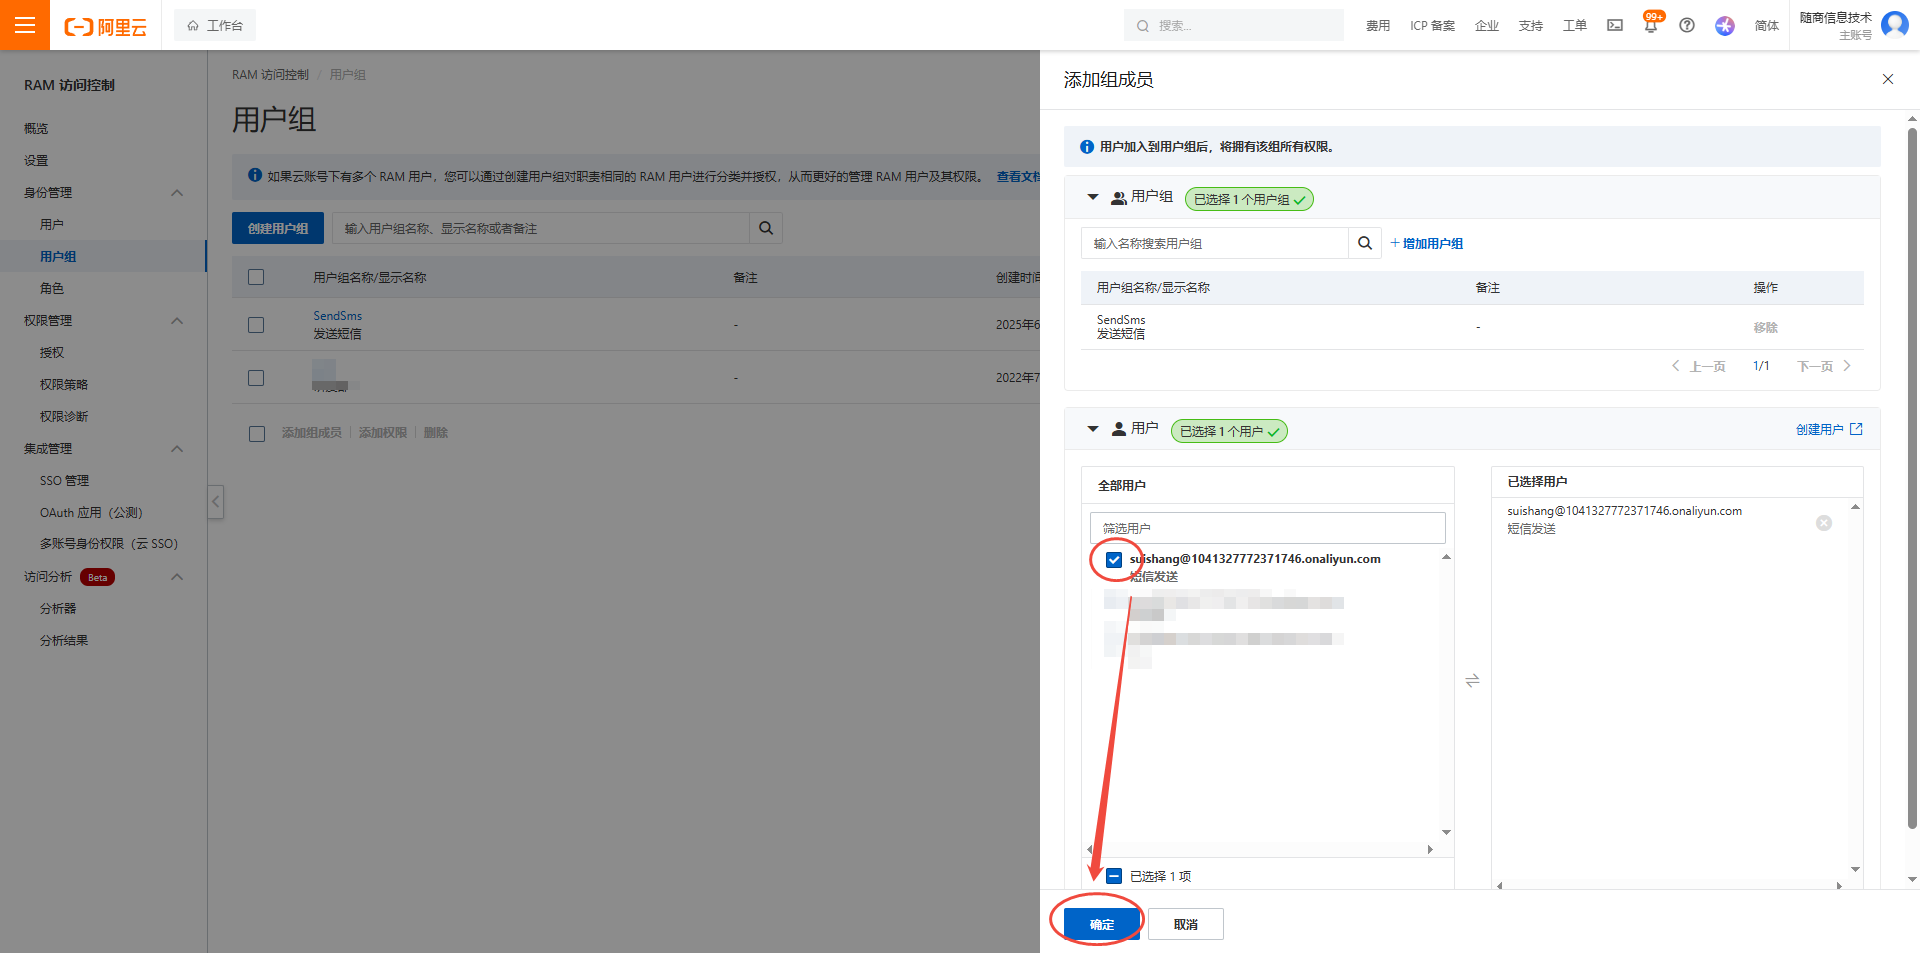
Task: Open the account avatar menu
Action: click(1895, 24)
